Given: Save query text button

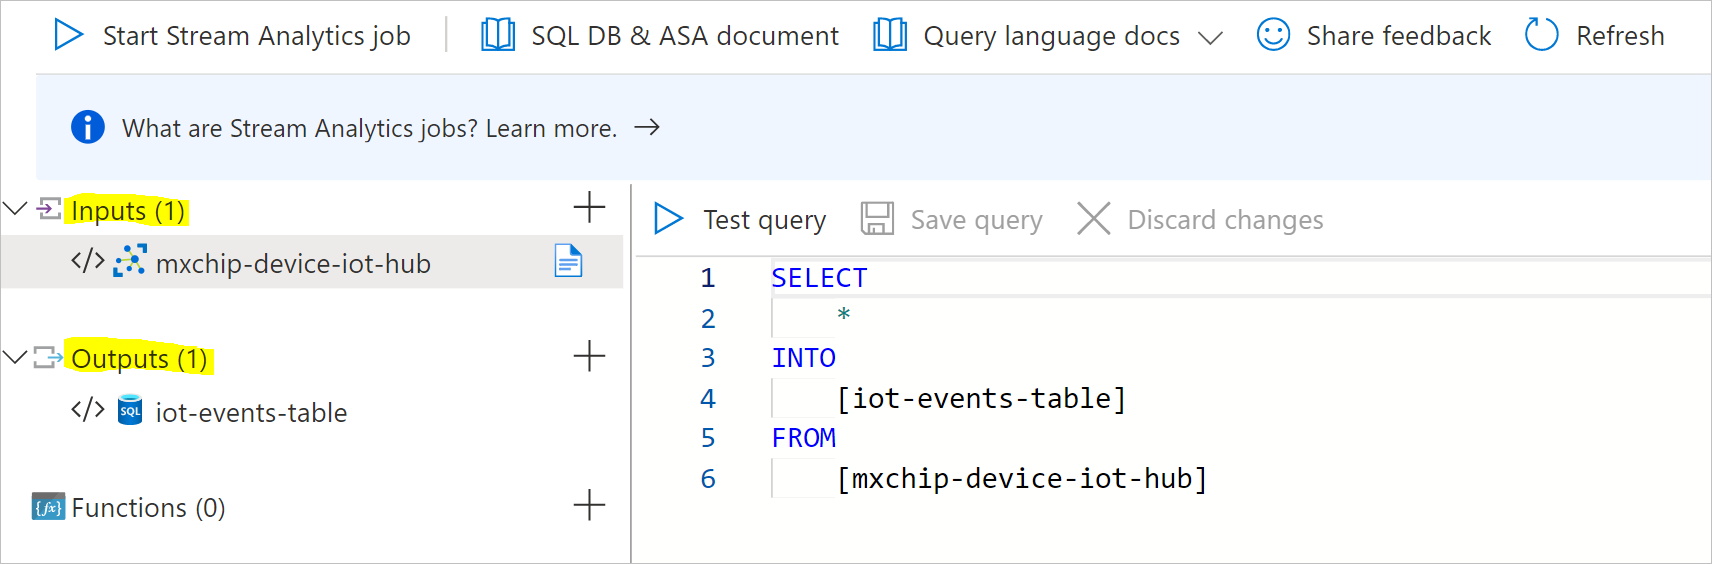Looking at the screenshot, I should pyautogui.click(x=976, y=220).
